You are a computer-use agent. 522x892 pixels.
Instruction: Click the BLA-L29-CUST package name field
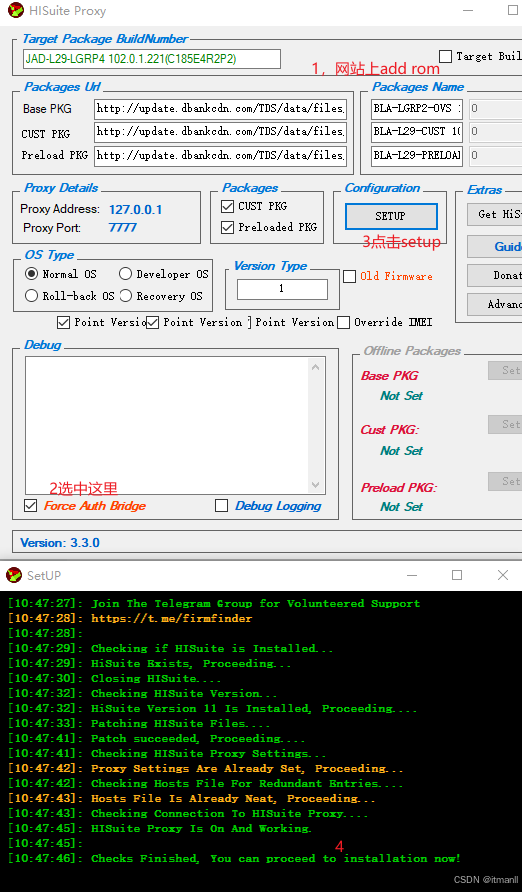tap(417, 131)
